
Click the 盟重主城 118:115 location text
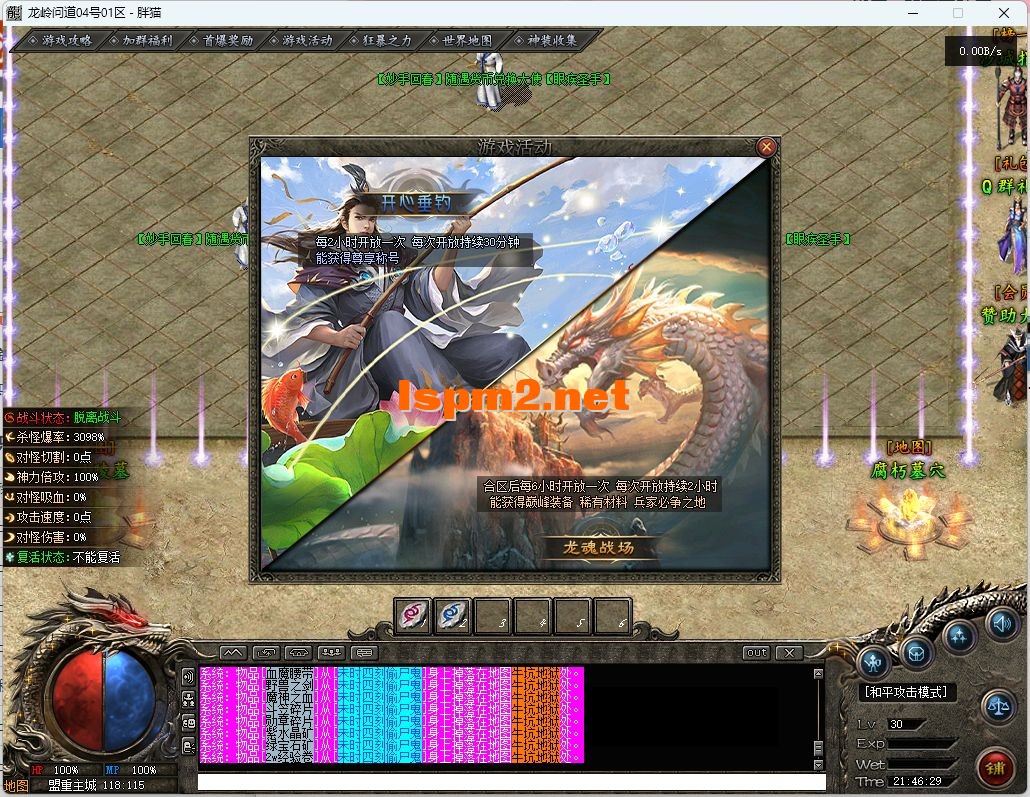[x=96, y=785]
